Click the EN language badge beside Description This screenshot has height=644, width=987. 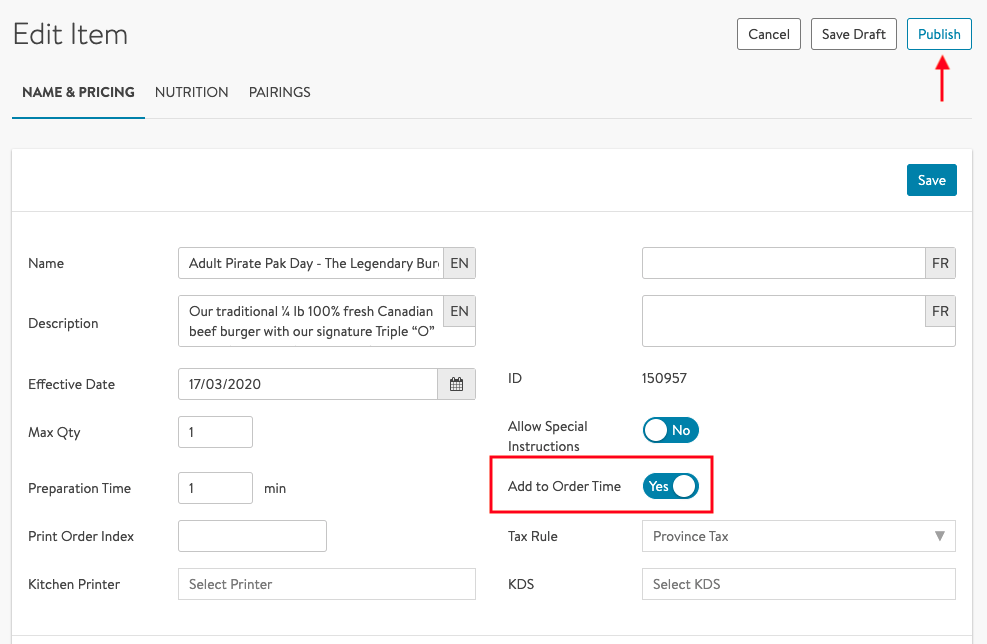[459, 311]
